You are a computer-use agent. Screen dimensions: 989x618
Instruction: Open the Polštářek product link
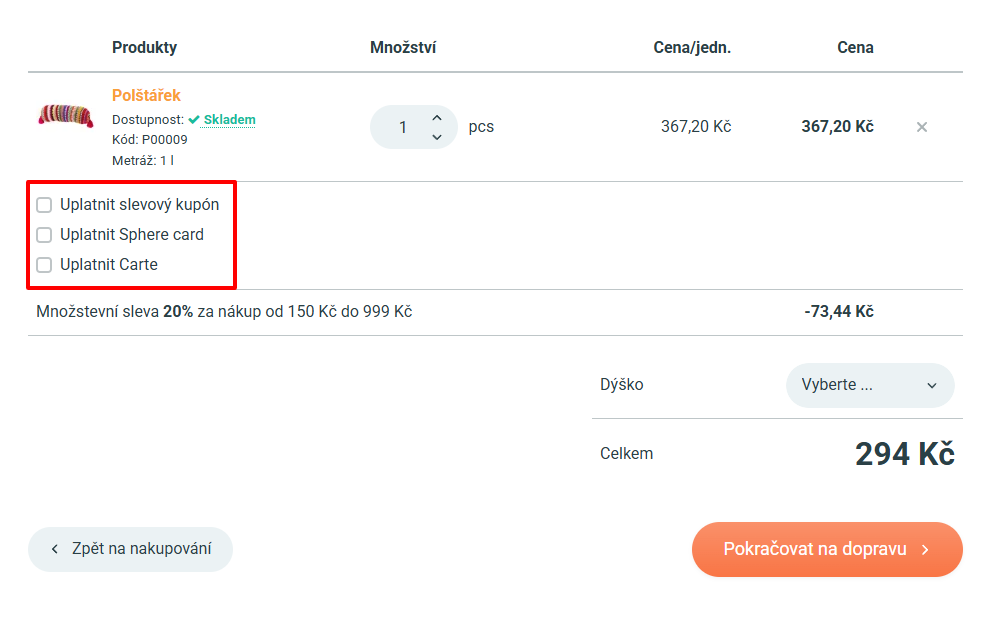click(x=146, y=96)
